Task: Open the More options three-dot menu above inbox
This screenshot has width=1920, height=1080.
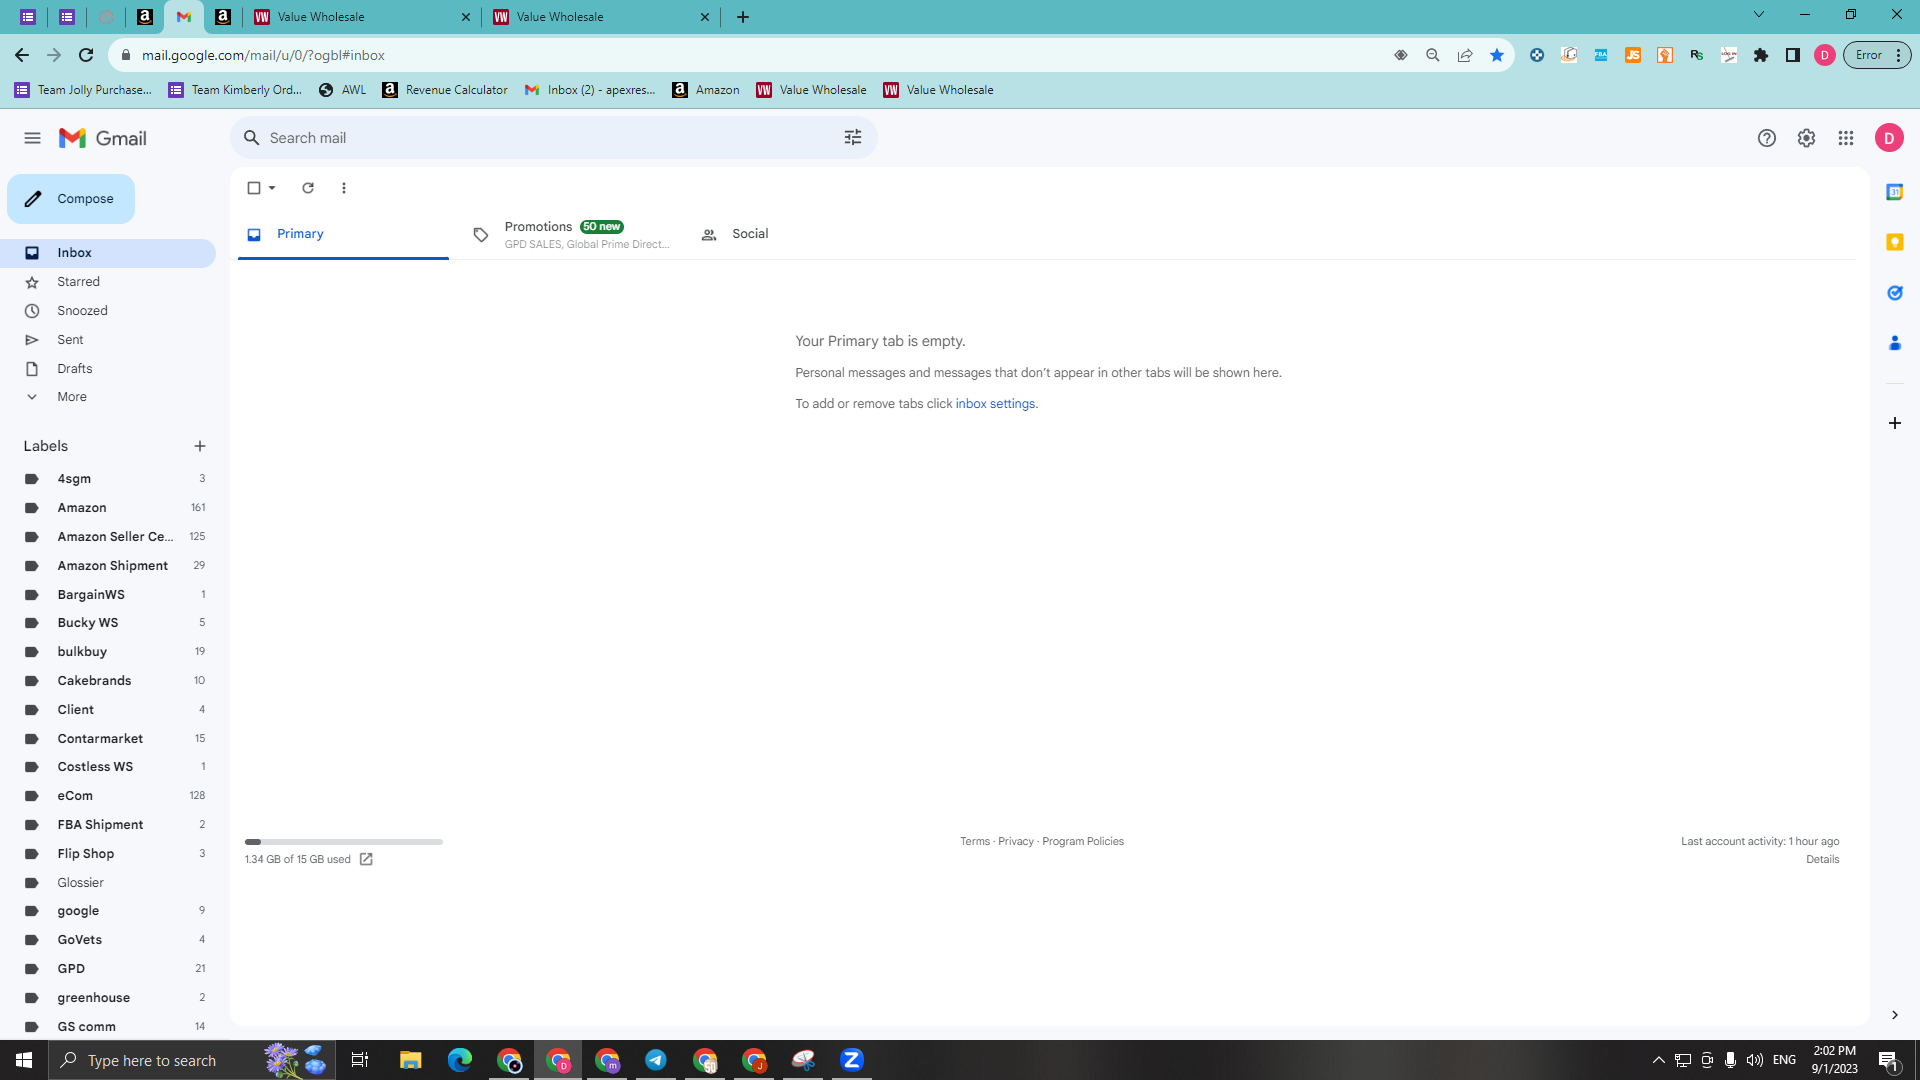Action: tap(344, 188)
